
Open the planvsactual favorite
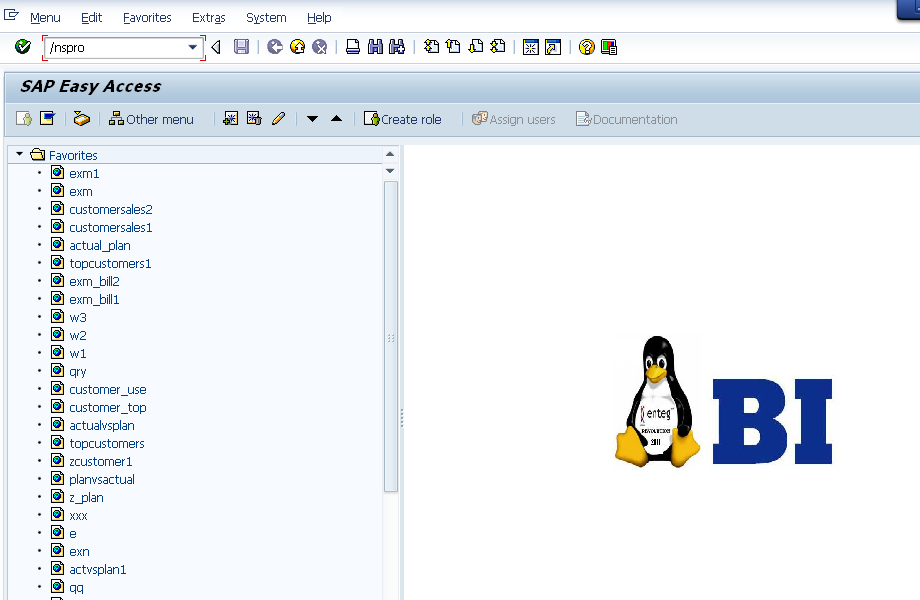click(x=102, y=480)
